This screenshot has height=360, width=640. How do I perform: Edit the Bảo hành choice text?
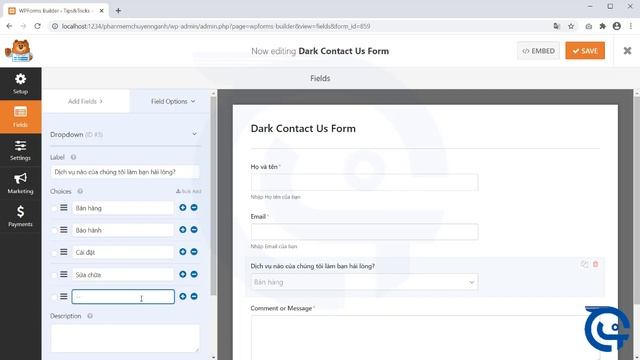coord(123,230)
